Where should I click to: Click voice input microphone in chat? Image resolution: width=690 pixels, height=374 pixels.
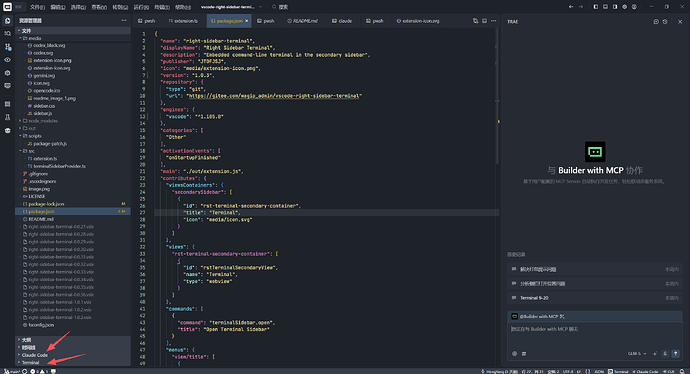(x=665, y=353)
